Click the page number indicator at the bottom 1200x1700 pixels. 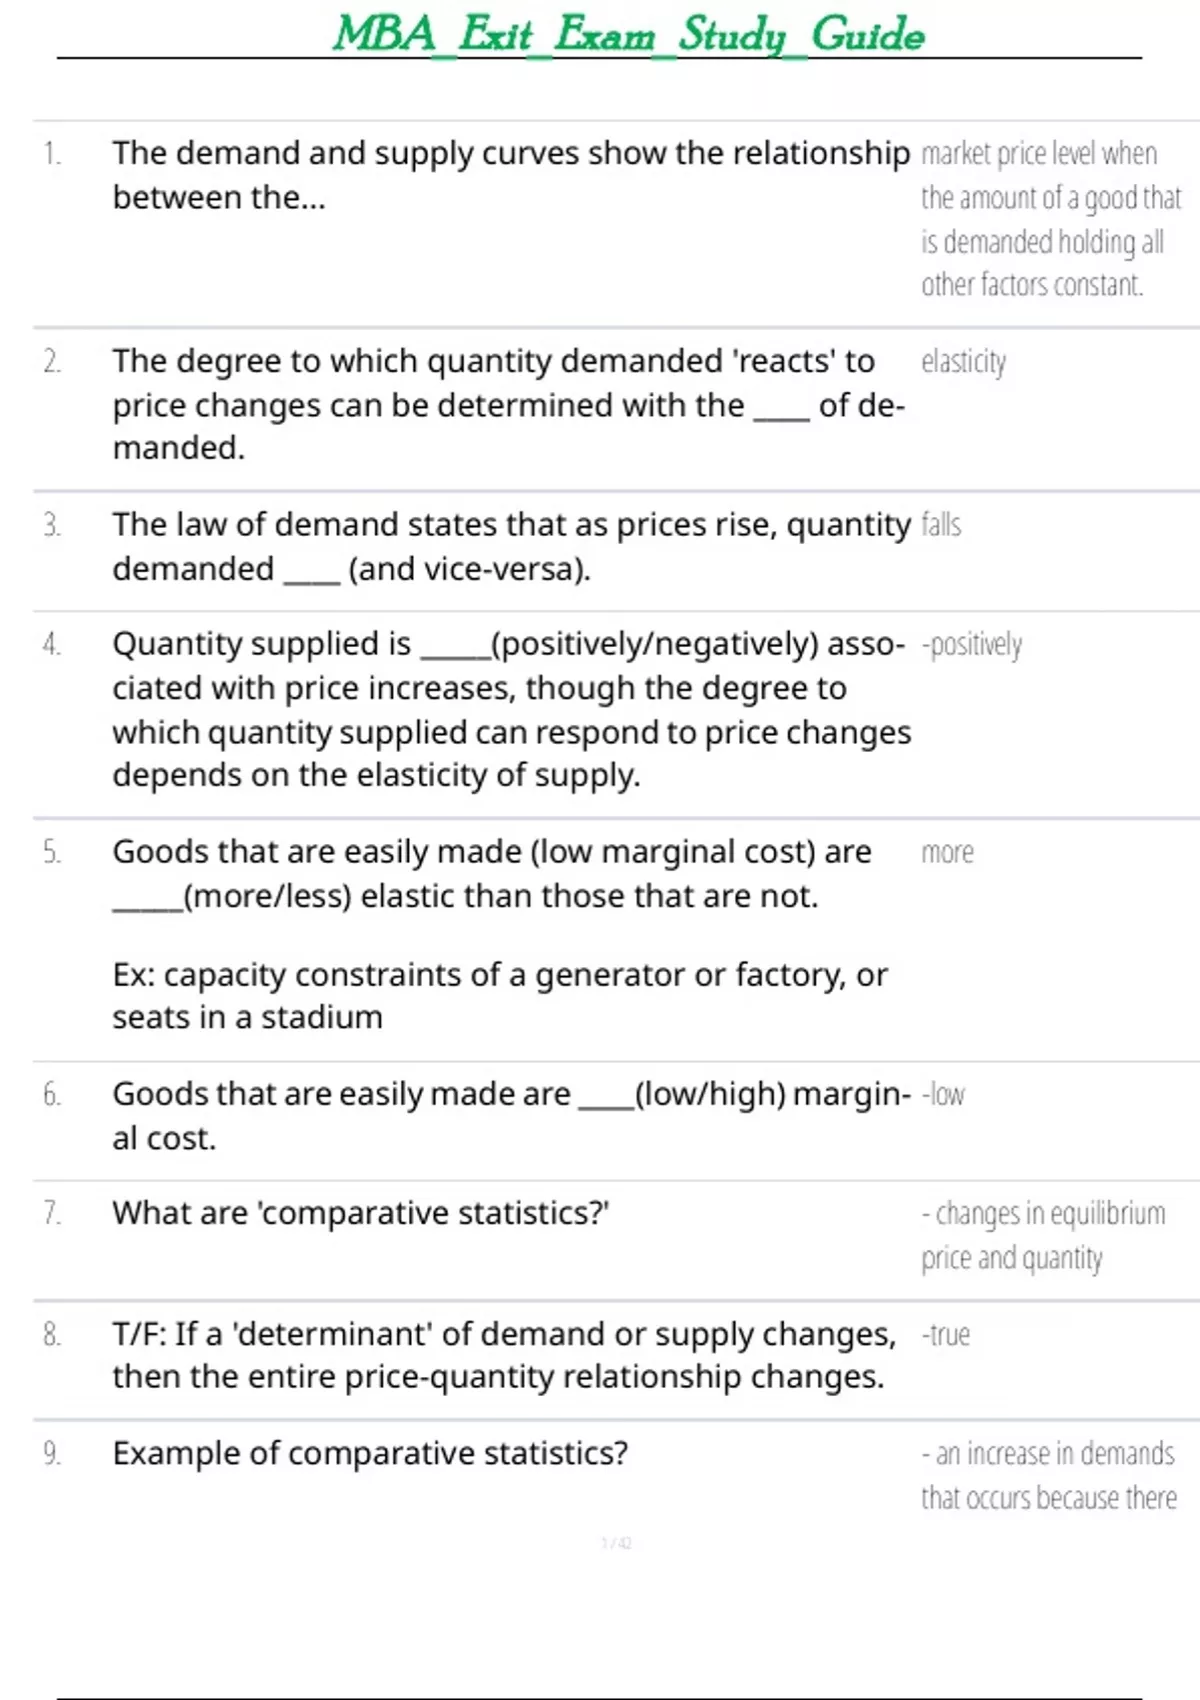tap(616, 1543)
